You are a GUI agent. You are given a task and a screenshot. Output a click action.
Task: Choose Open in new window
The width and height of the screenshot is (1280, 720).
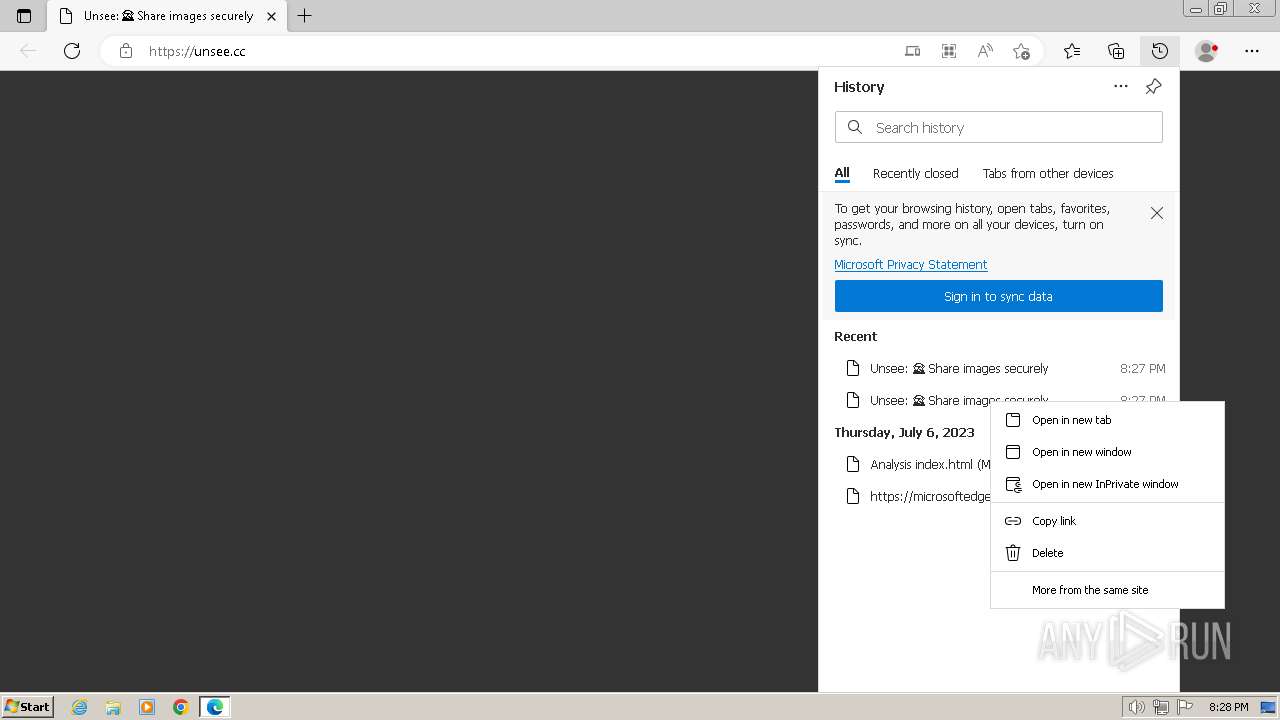pos(1107,452)
